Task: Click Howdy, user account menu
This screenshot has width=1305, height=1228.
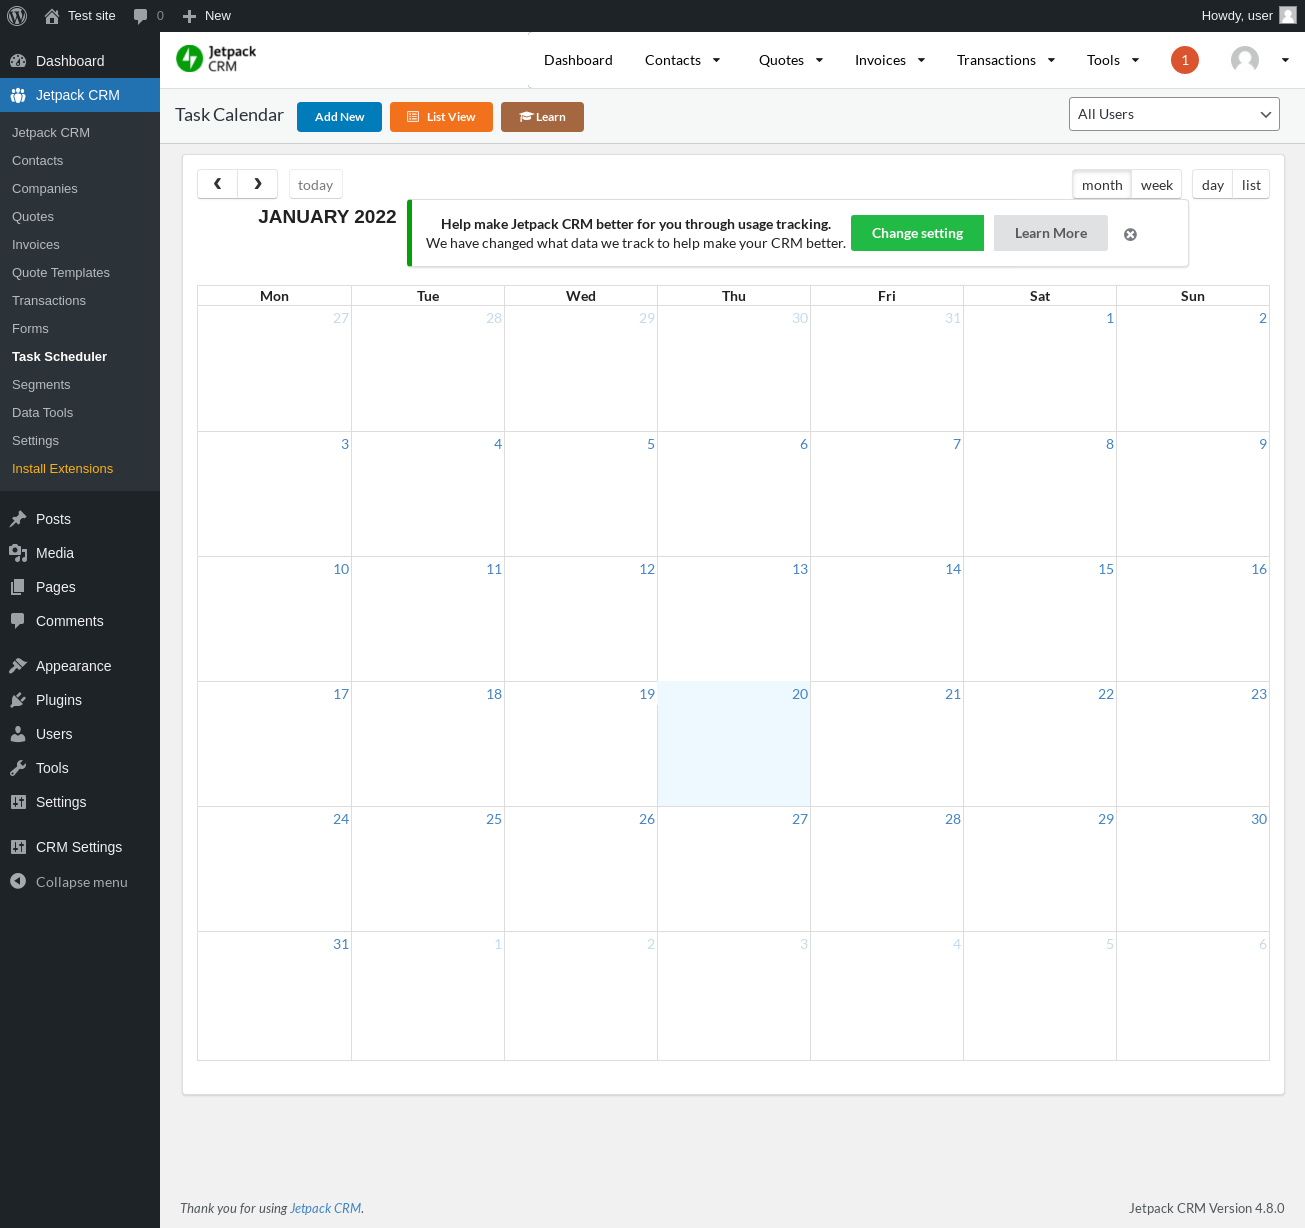Action: pos(1249,16)
